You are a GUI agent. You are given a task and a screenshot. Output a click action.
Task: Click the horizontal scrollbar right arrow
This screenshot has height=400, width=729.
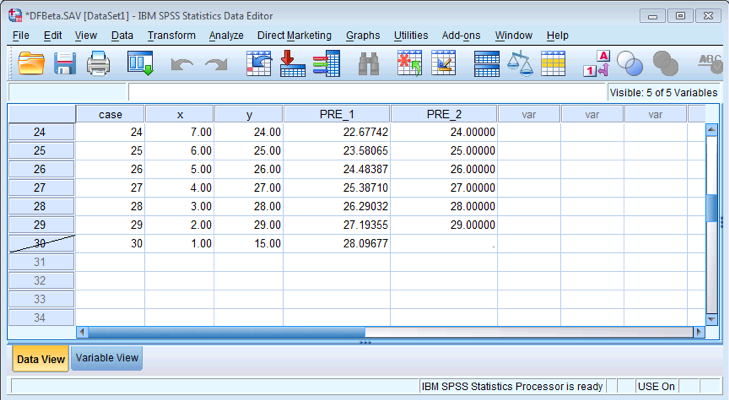pos(699,332)
